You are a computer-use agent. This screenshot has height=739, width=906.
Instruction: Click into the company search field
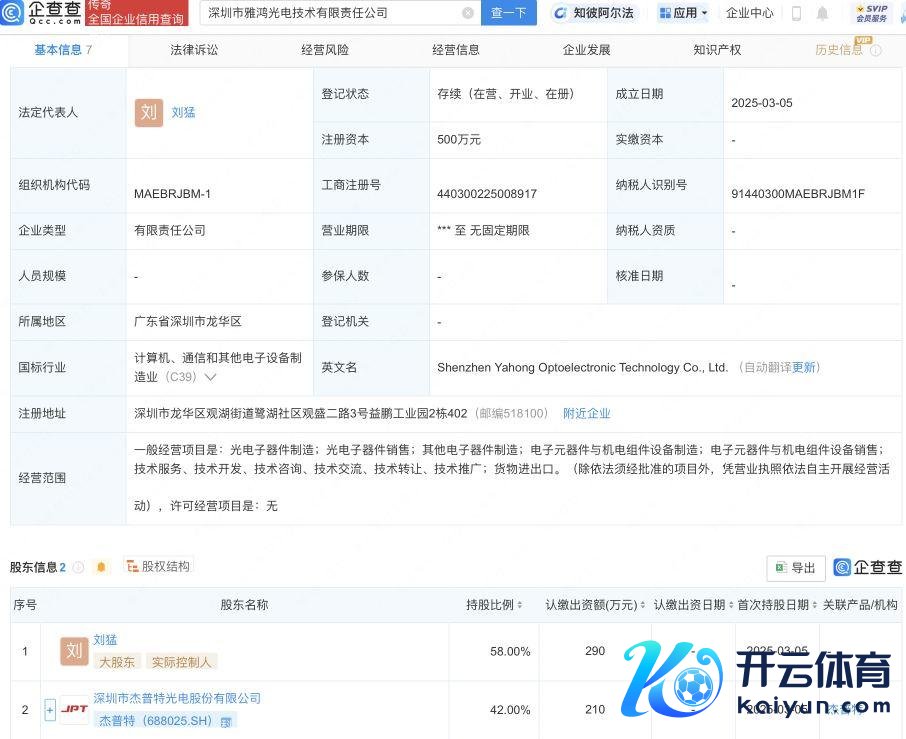330,13
